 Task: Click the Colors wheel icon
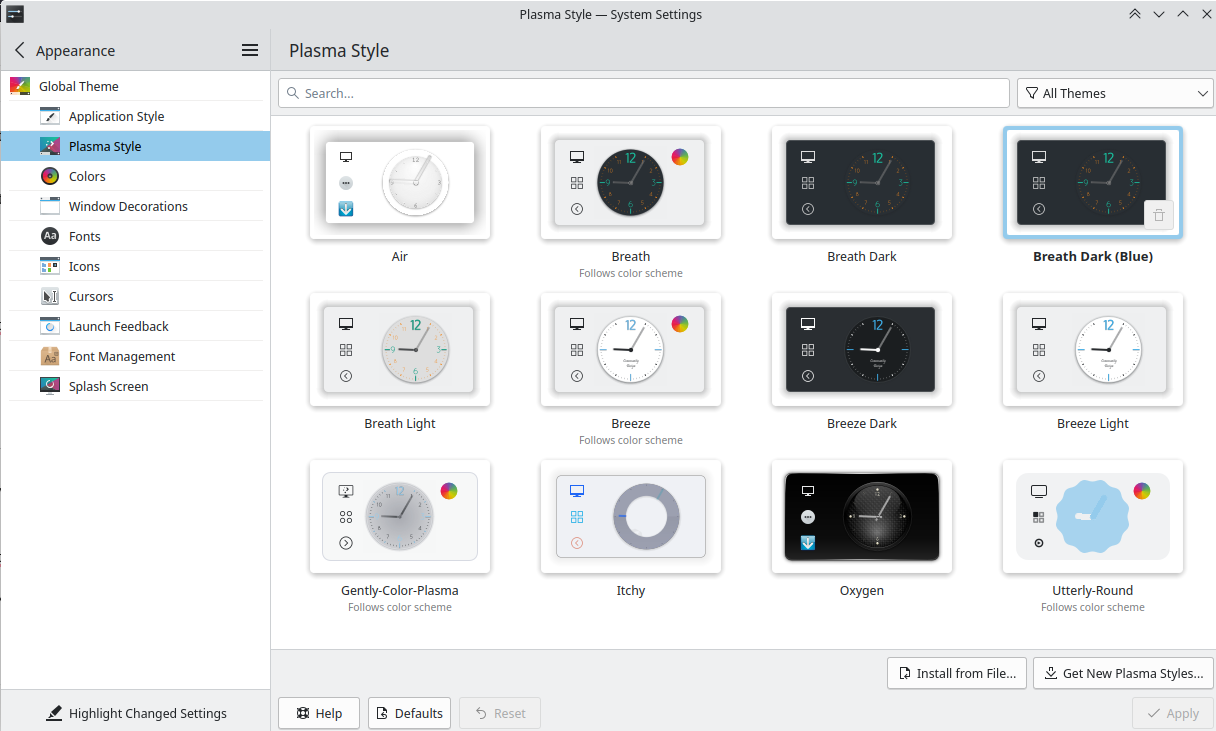[50, 176]
